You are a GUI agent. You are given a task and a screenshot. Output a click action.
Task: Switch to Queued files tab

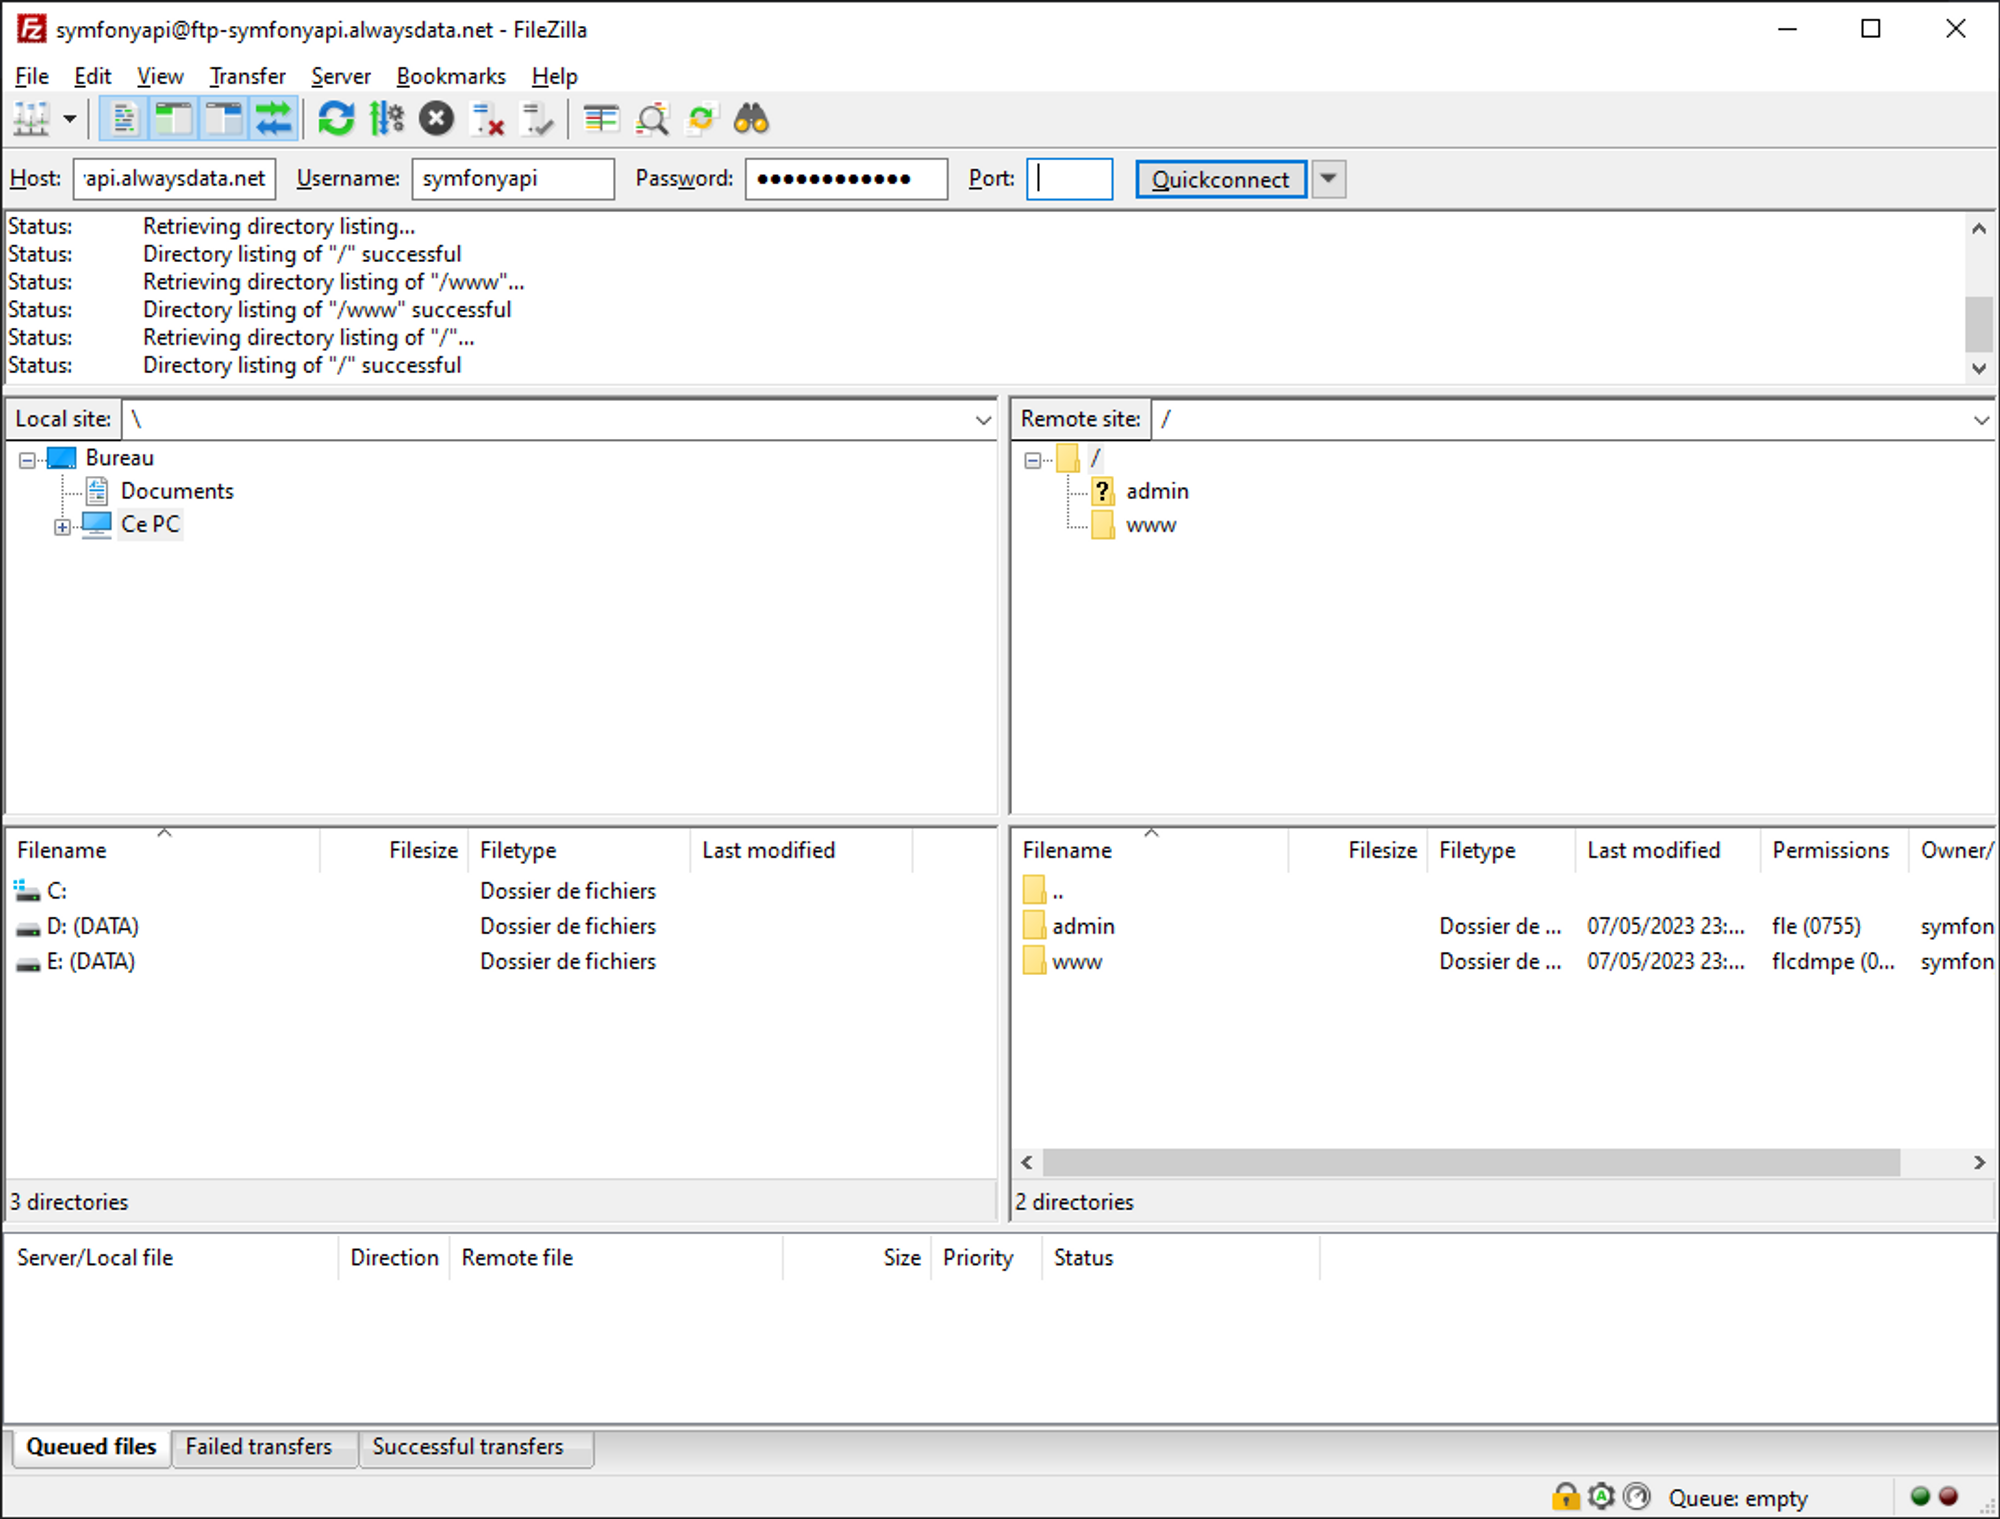coord(91,1447)
